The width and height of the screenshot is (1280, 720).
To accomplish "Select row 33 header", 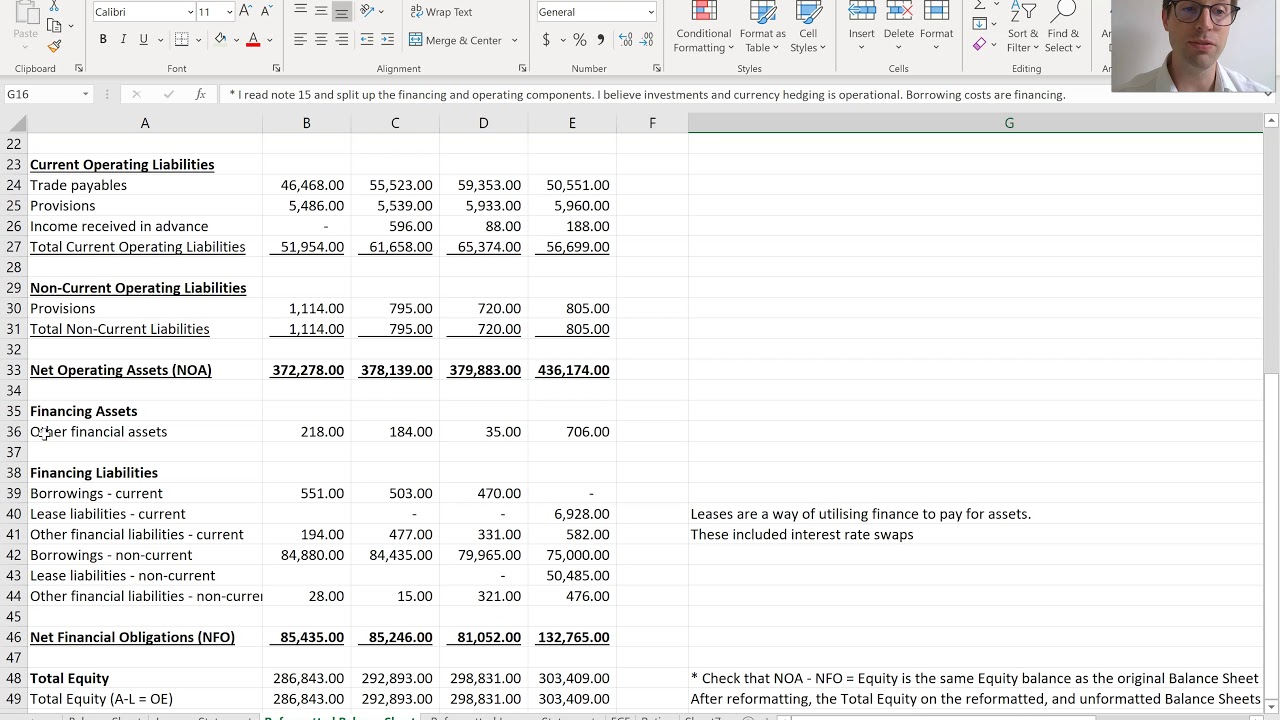I will coord(13,370).
